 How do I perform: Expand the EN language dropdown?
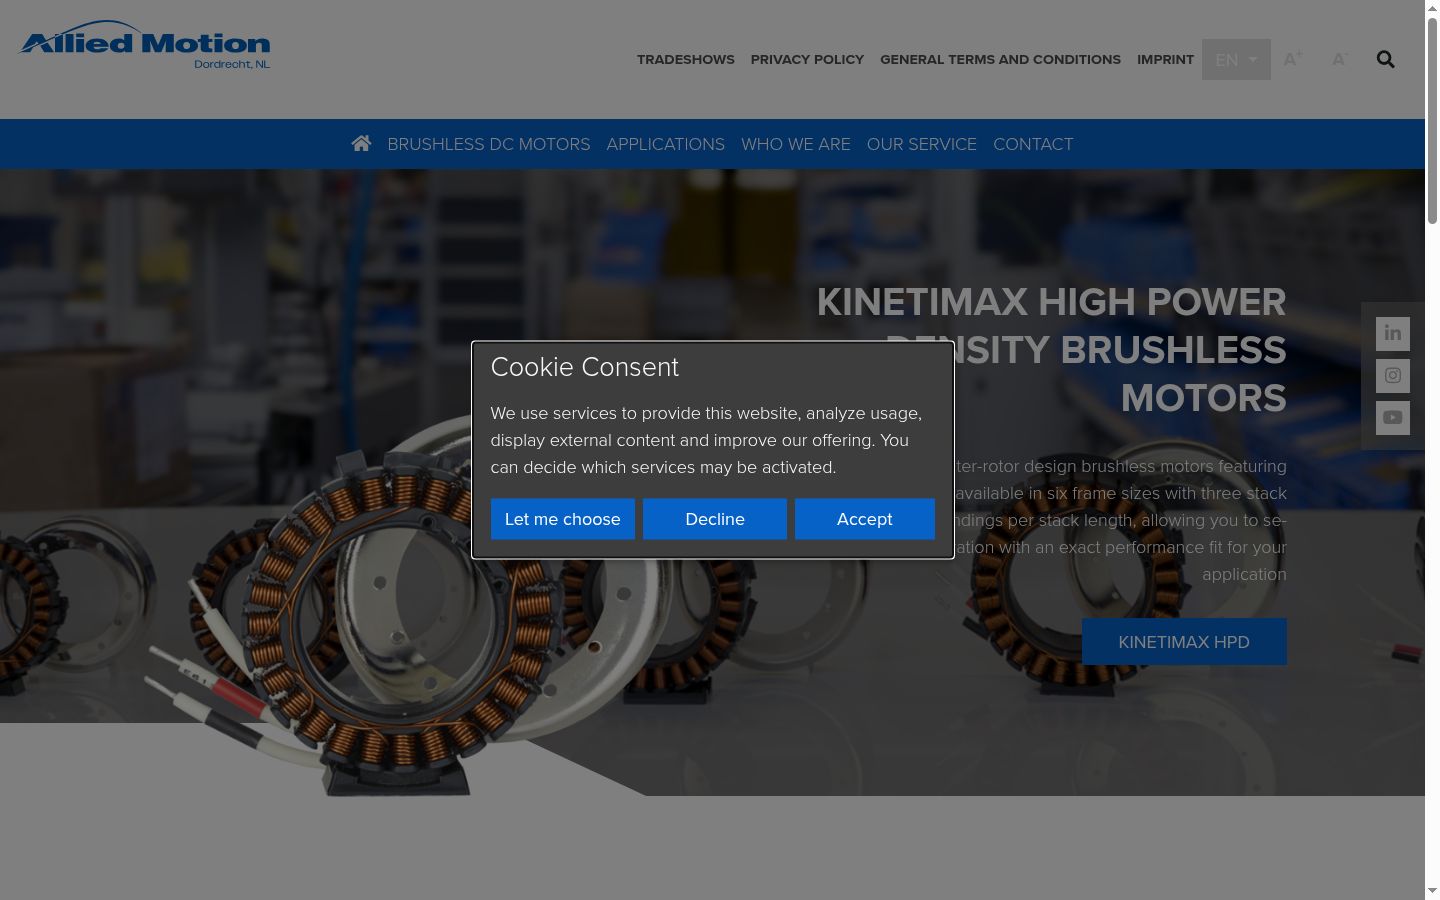click(1236, 59)
